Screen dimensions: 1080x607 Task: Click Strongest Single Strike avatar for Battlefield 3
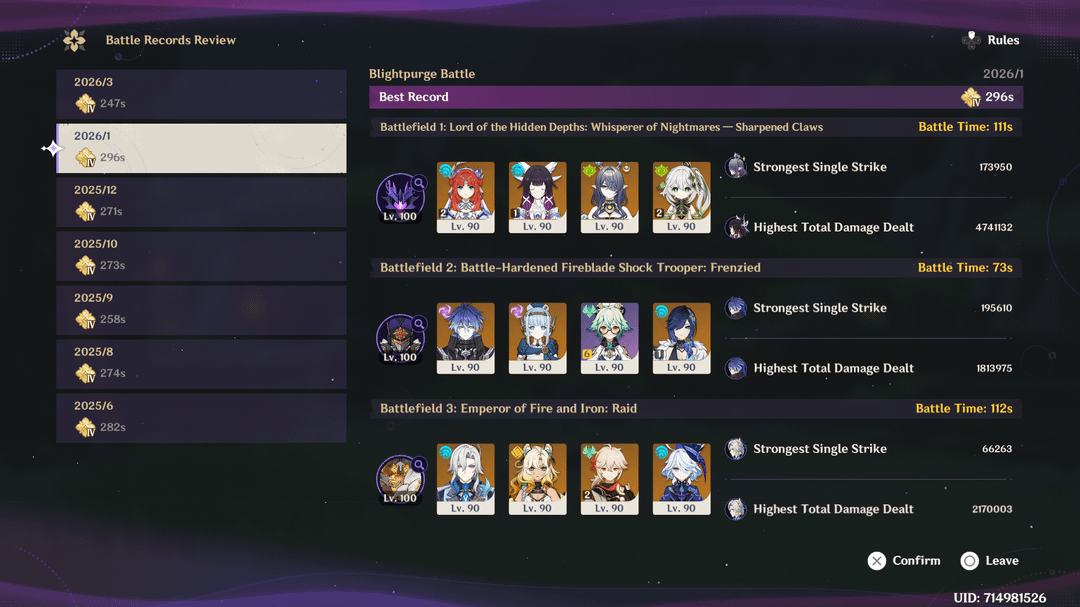click(736, 449)
